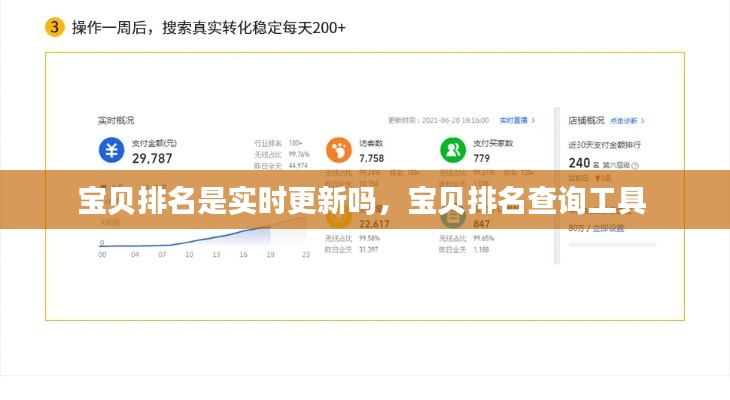Viewport: 730px width, 400px height.
Task: Click the green buyers count icon
Action: click(453, 150)
